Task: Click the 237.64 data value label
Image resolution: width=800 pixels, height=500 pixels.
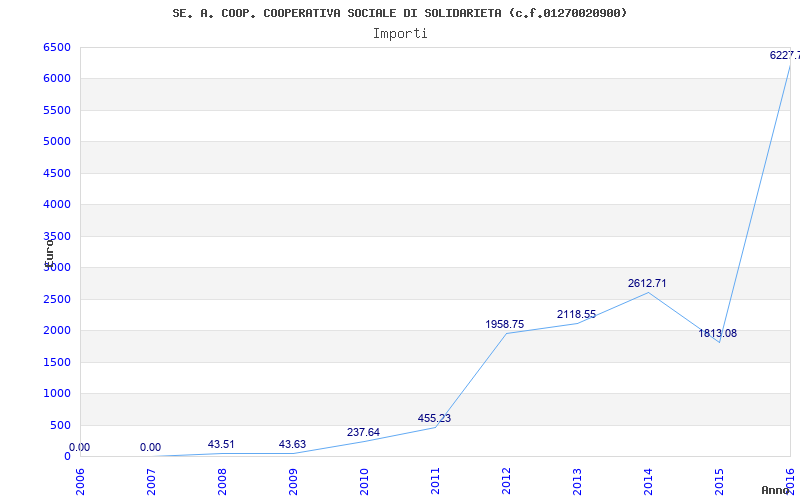Action: click(x=363, y=432)
